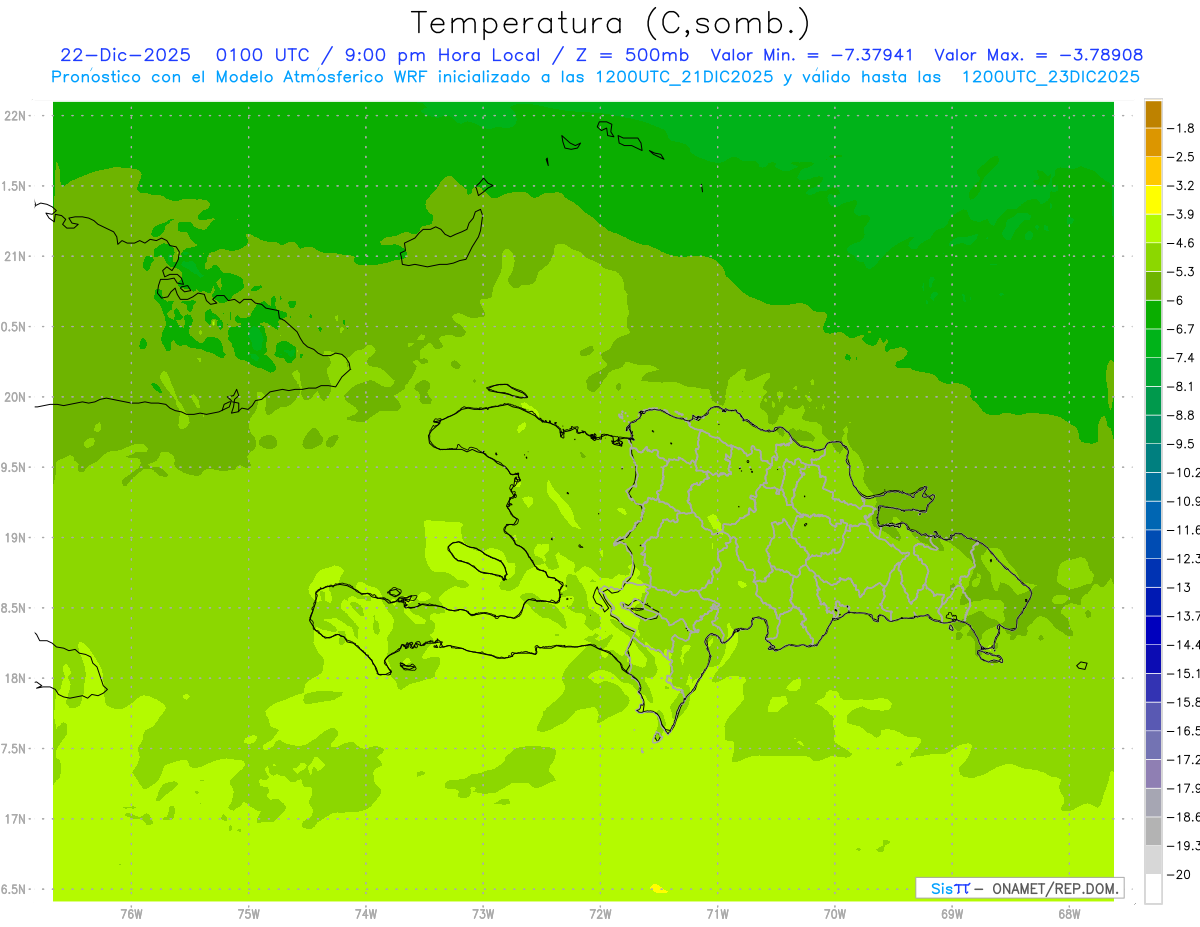Click the '69W' longitude label

(x=952, y=914)
